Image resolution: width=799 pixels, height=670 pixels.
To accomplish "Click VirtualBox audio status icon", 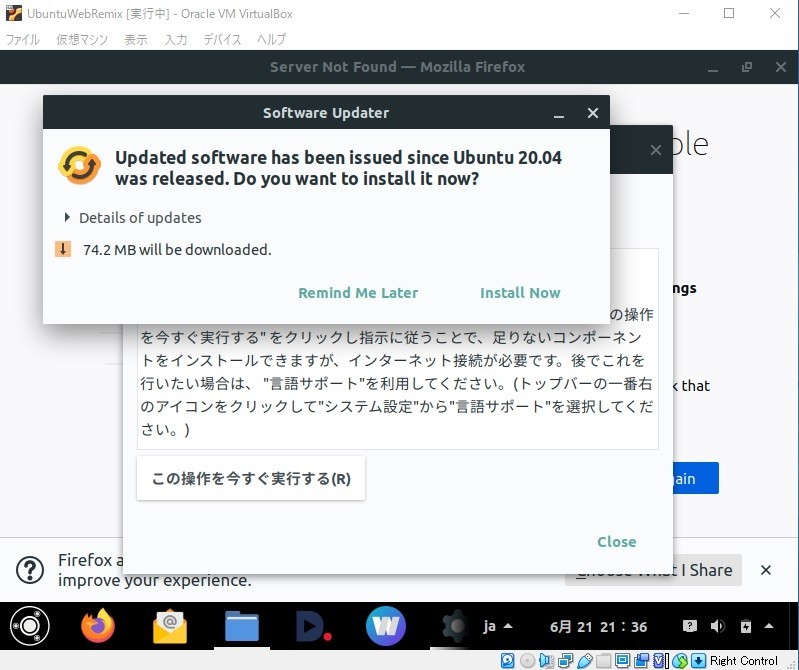I will (546, 661).
